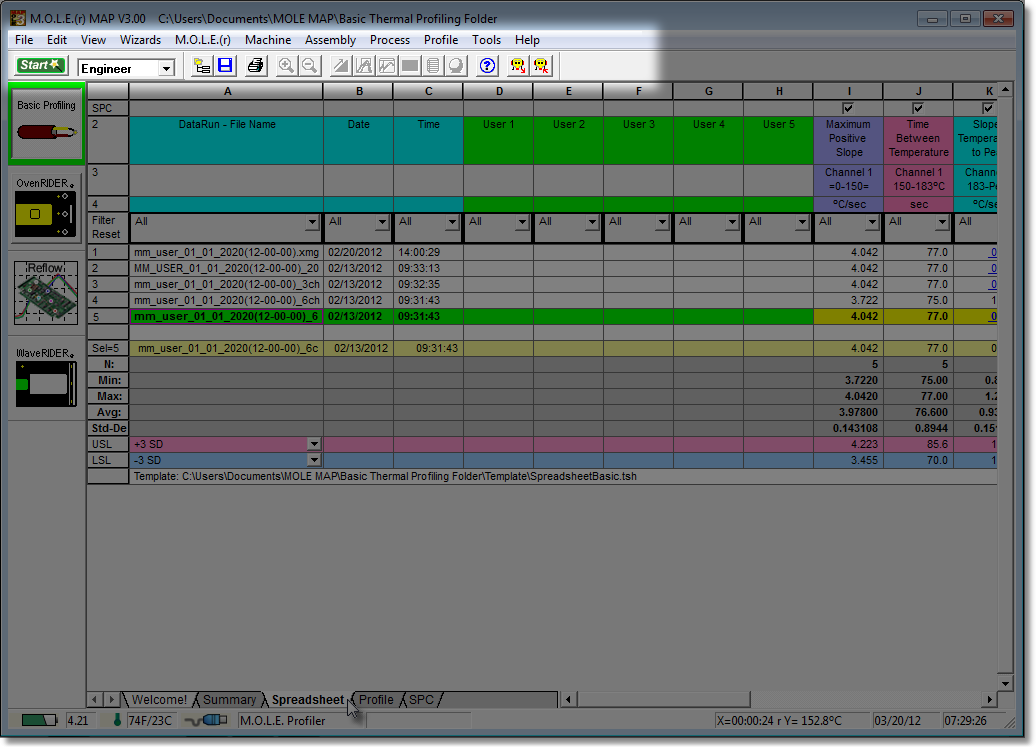Open the File menu
The image size is (1036, 749).
tap(24, 40)
